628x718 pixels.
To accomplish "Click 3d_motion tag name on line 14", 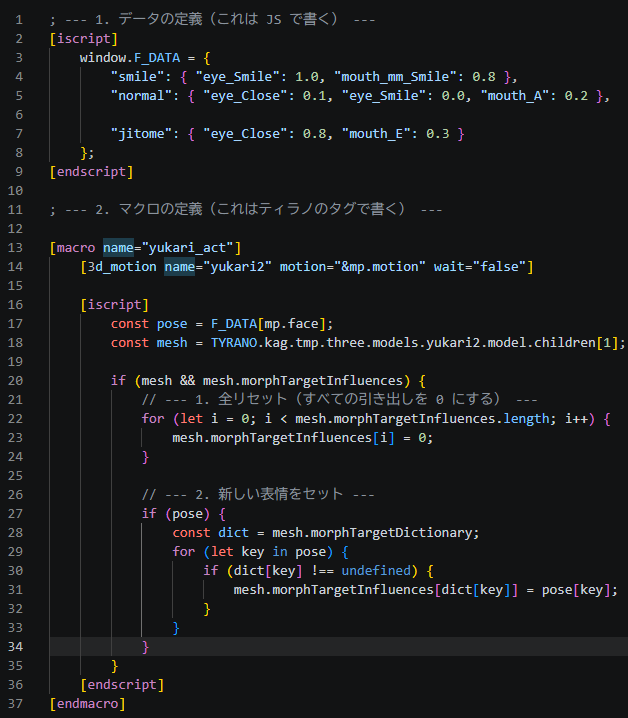I will click(122, 267).
